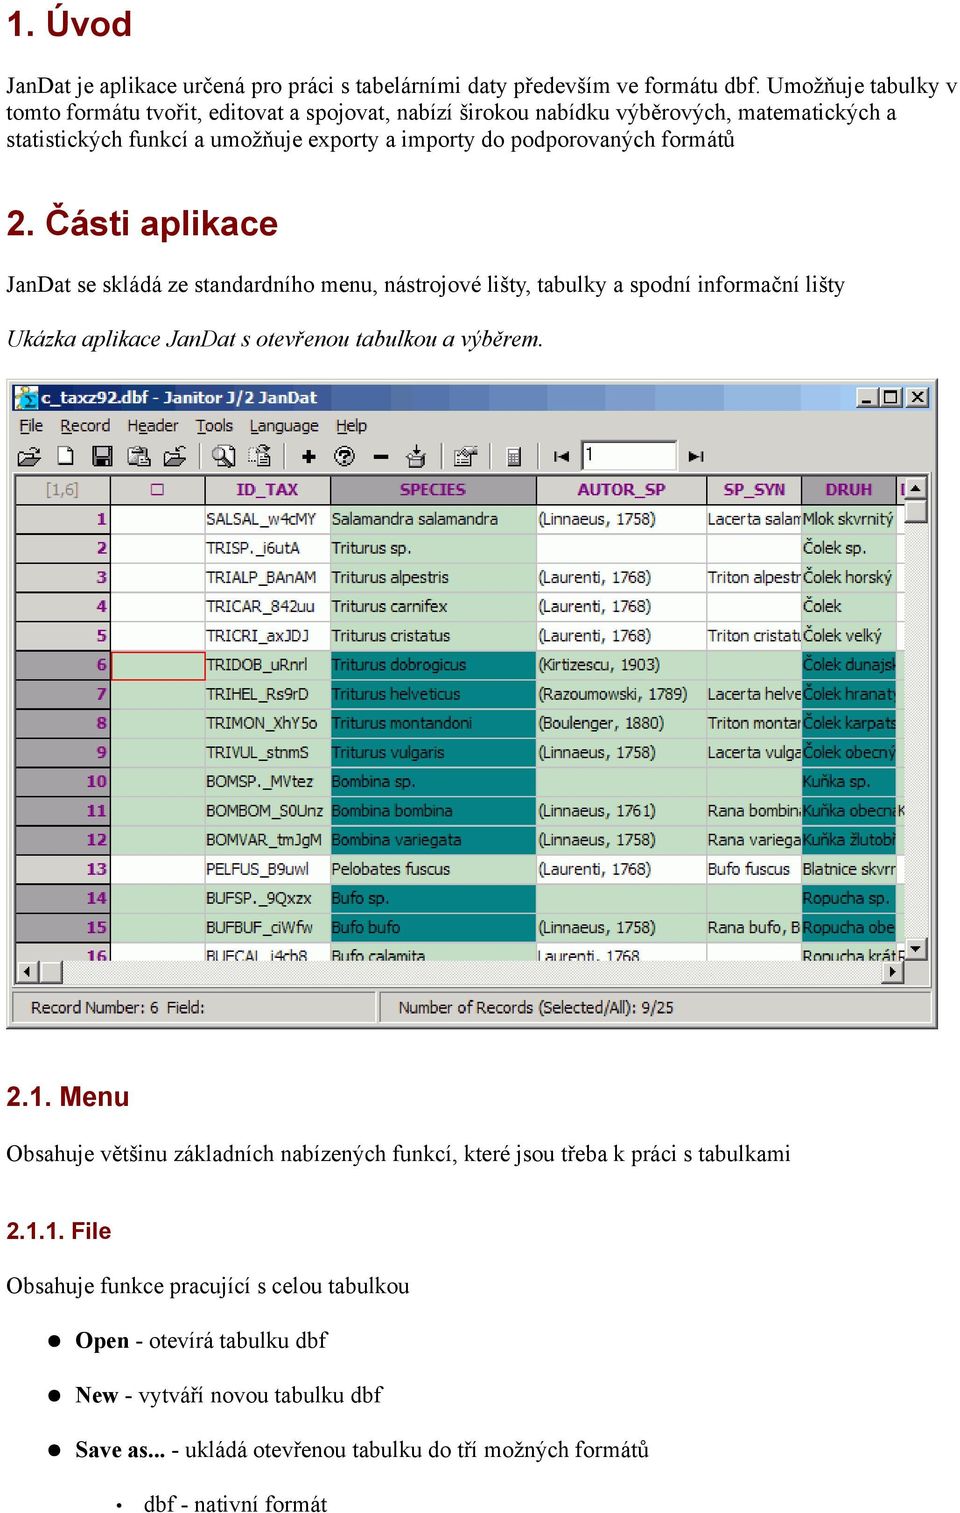The image size is (960, 1513).
Task: Open the Record menu
Action: click(85, 426)
